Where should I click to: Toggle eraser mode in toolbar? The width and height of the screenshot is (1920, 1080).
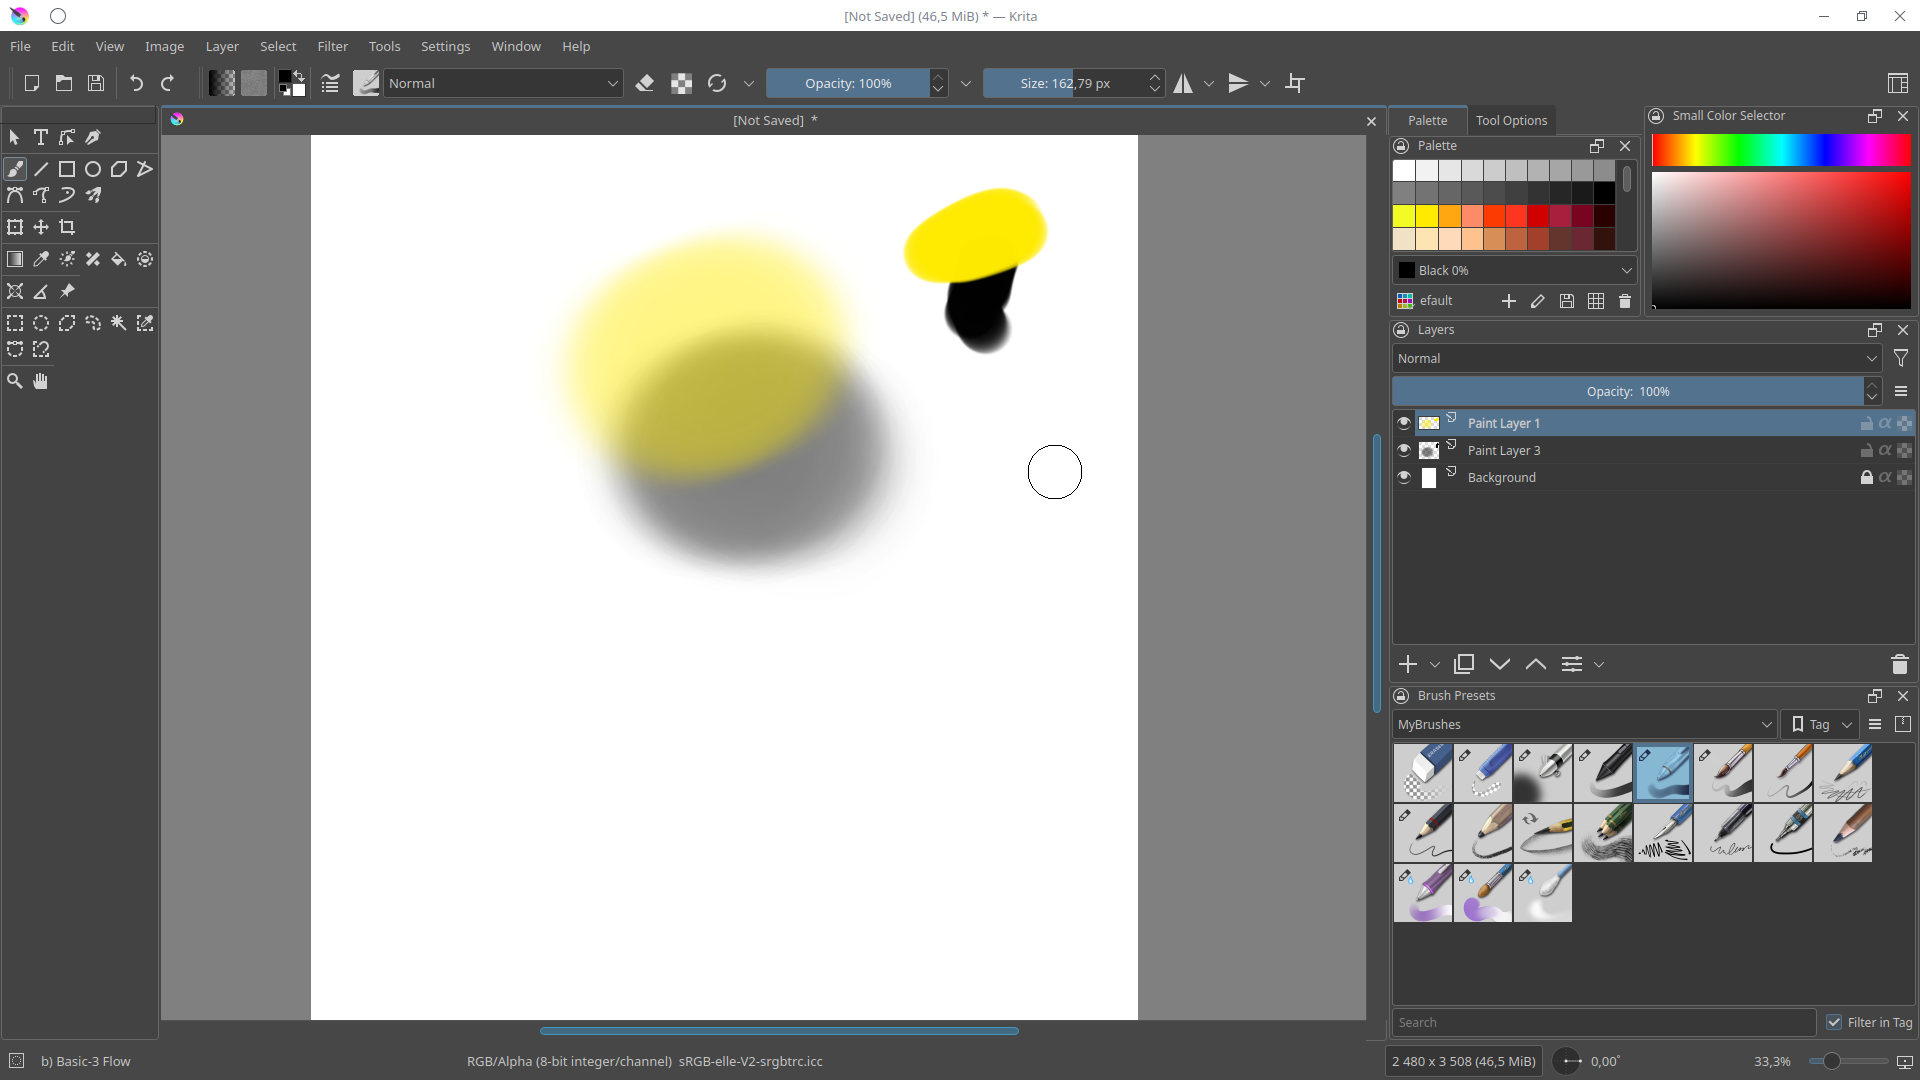pos(645,83)
